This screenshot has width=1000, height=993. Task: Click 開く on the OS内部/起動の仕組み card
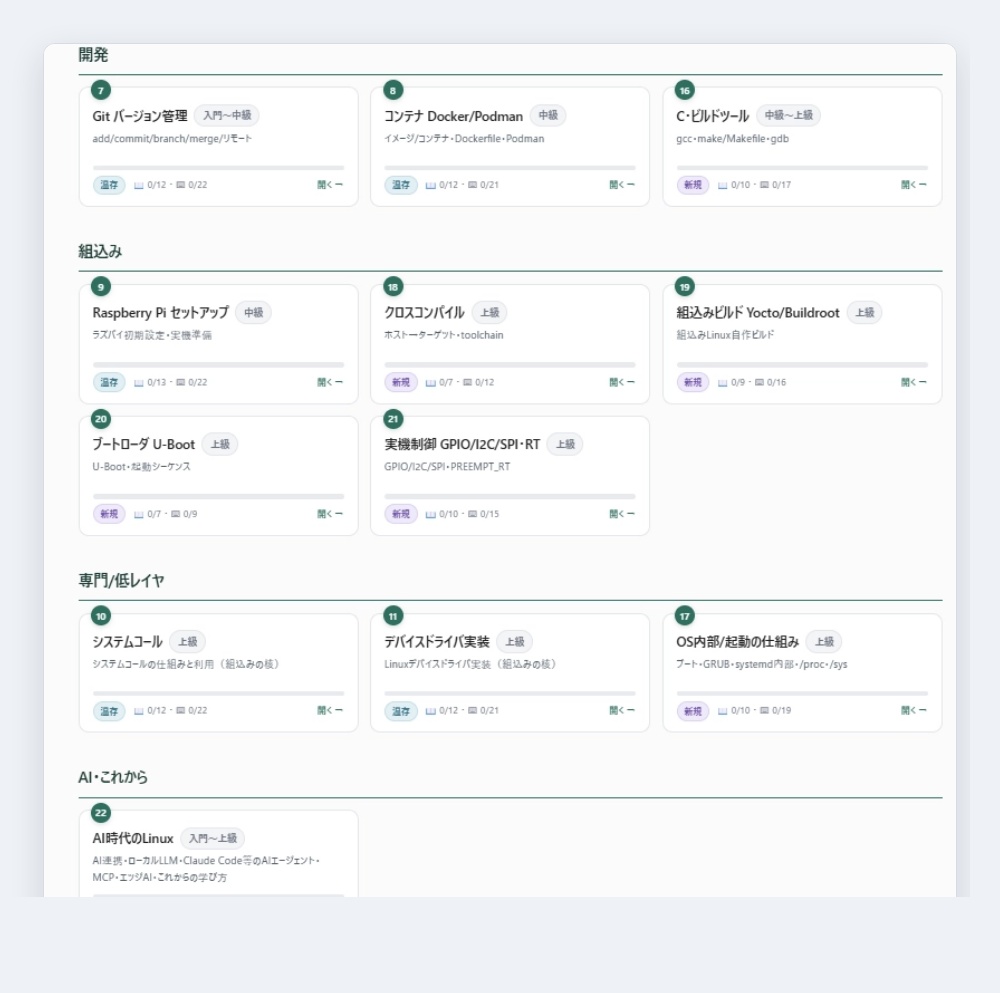[913, 710]
